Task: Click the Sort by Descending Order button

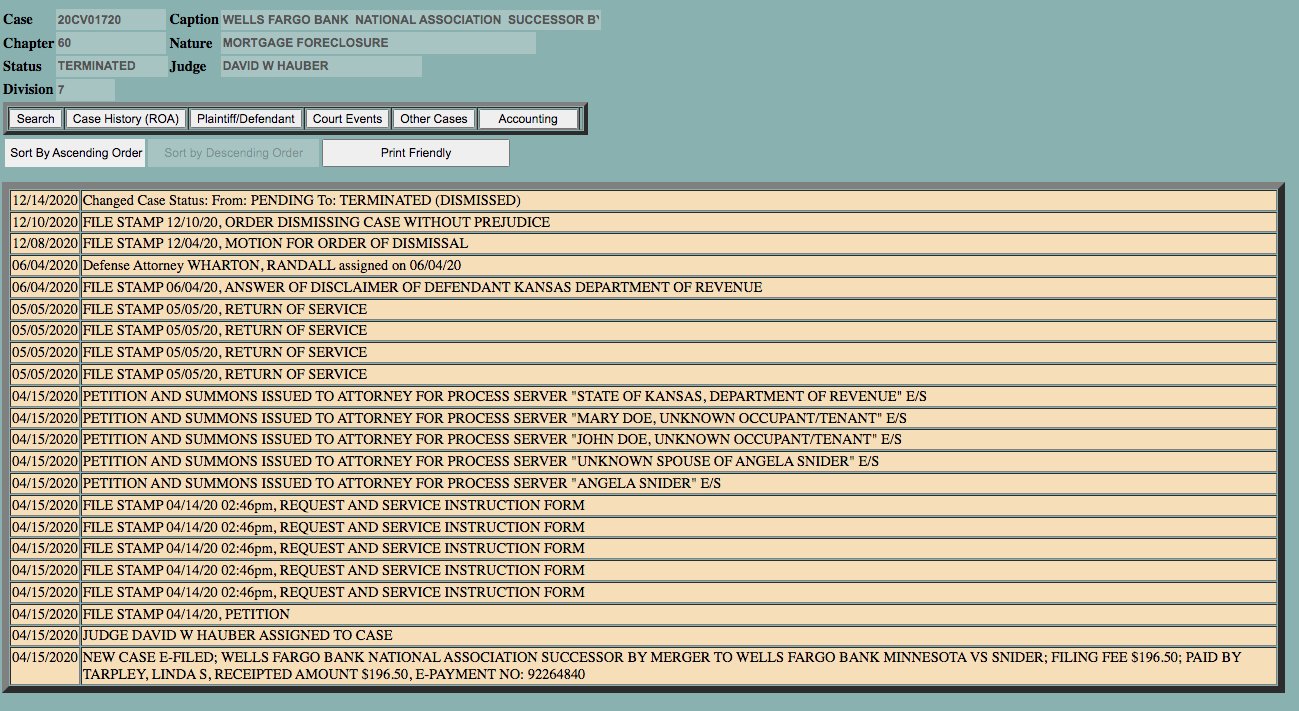Action: coord(233,153)
